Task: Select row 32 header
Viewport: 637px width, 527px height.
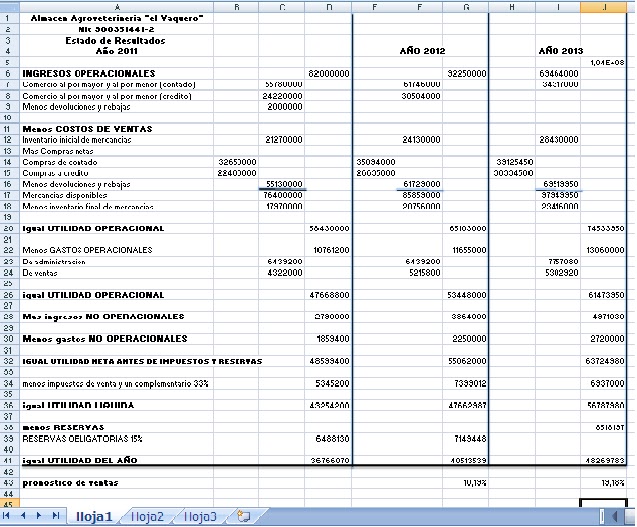Action: pyautogui.click(x=9, y=361)
